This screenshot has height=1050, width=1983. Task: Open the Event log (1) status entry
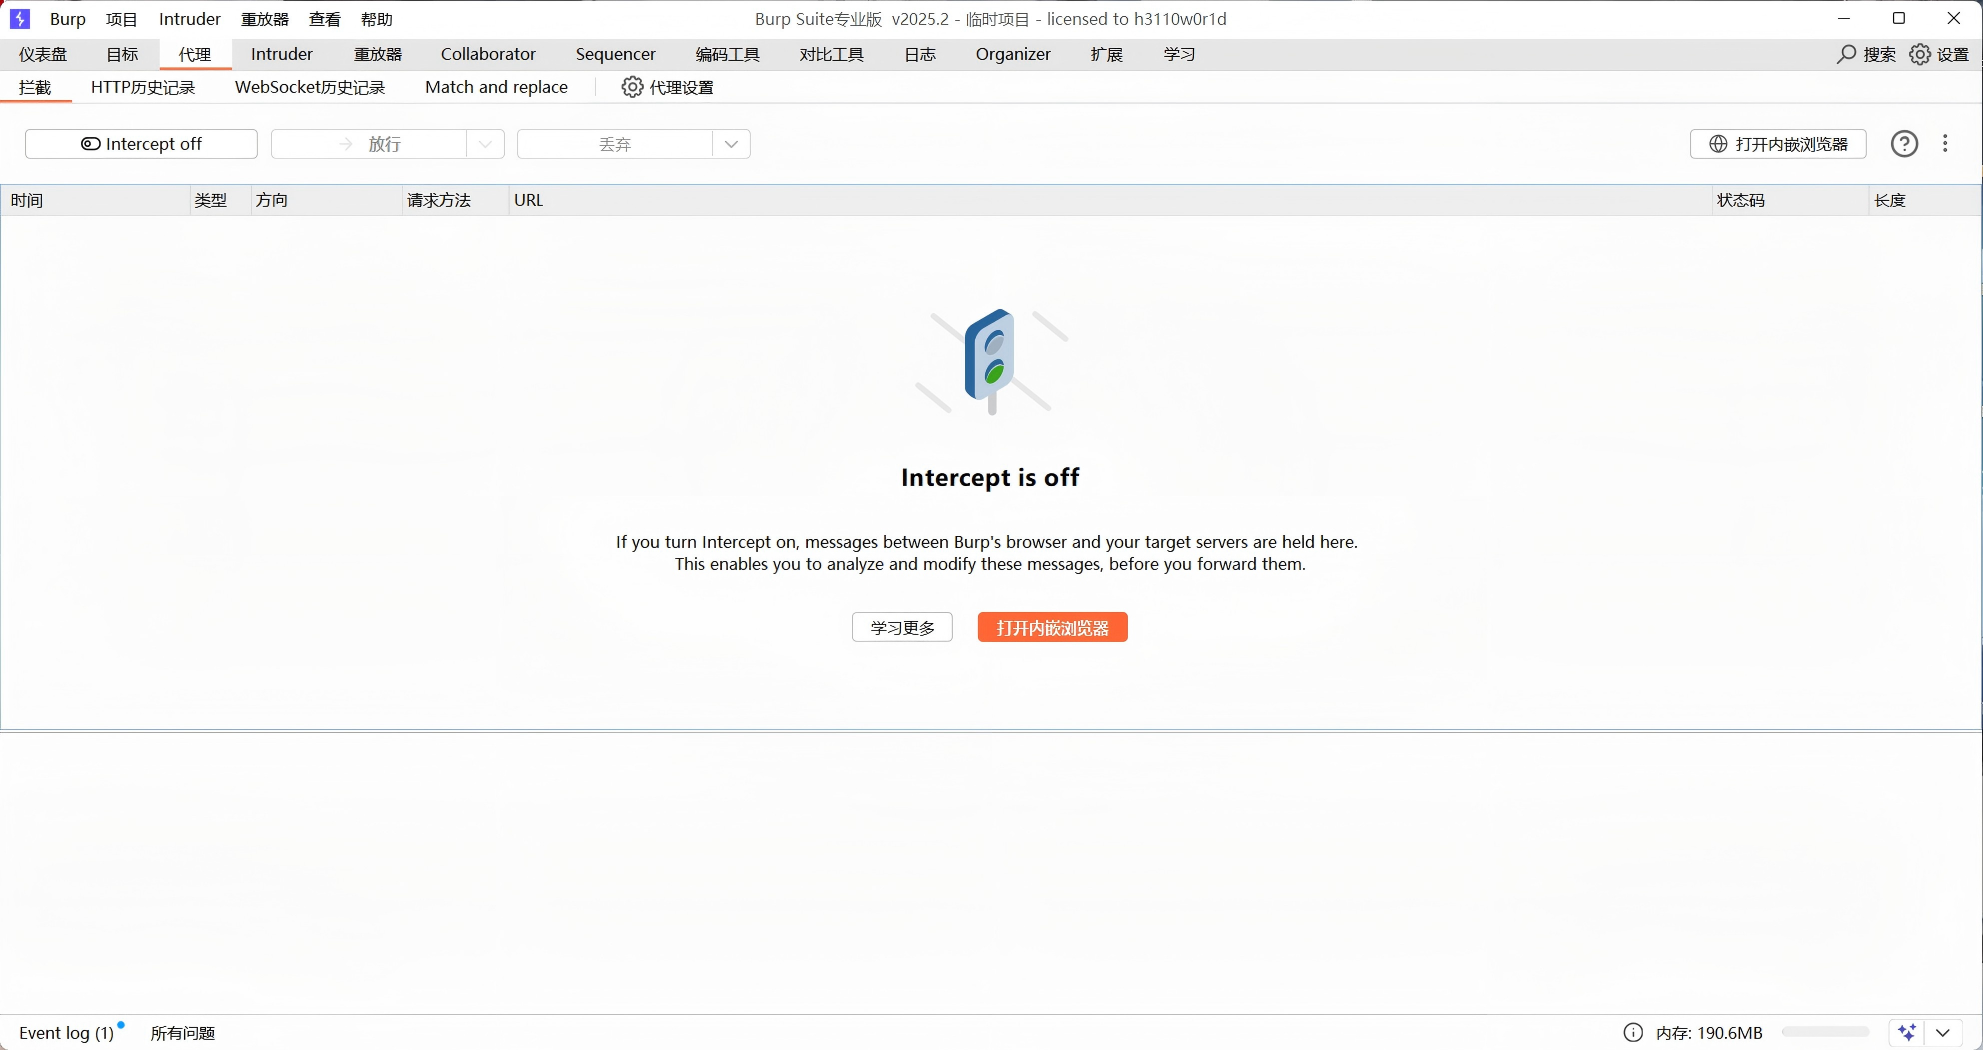pyautogui.click(x=67, y=1033)
